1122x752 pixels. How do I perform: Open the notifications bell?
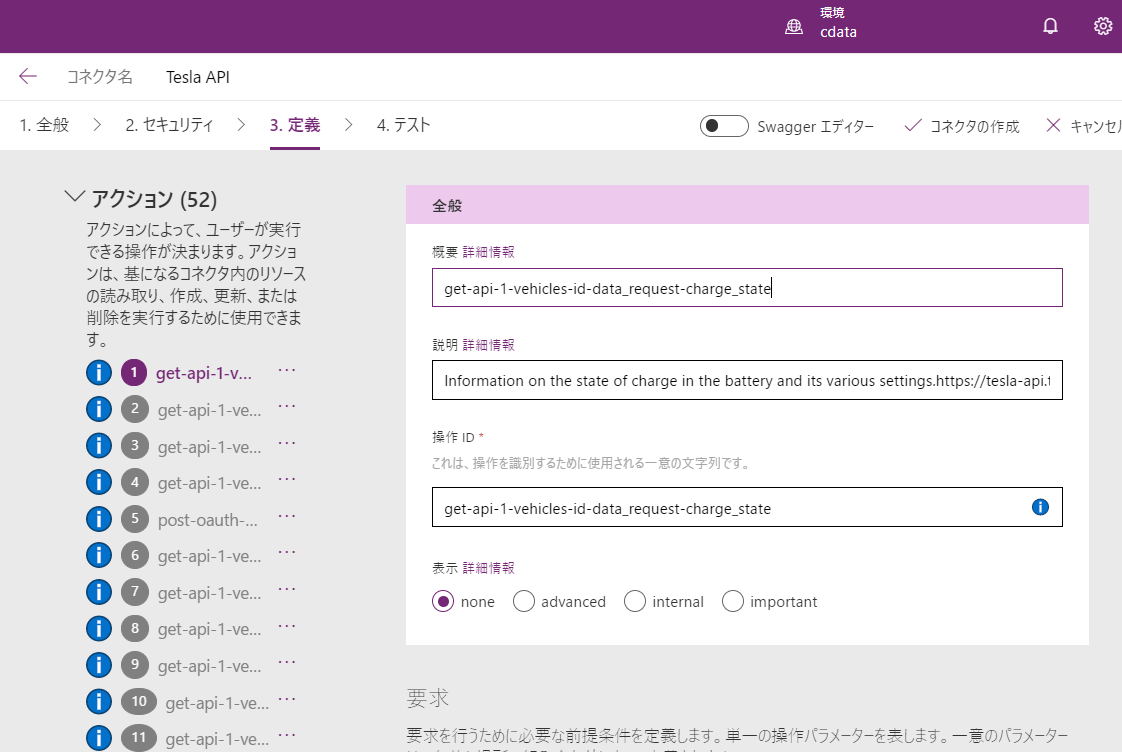point(1050,26)
